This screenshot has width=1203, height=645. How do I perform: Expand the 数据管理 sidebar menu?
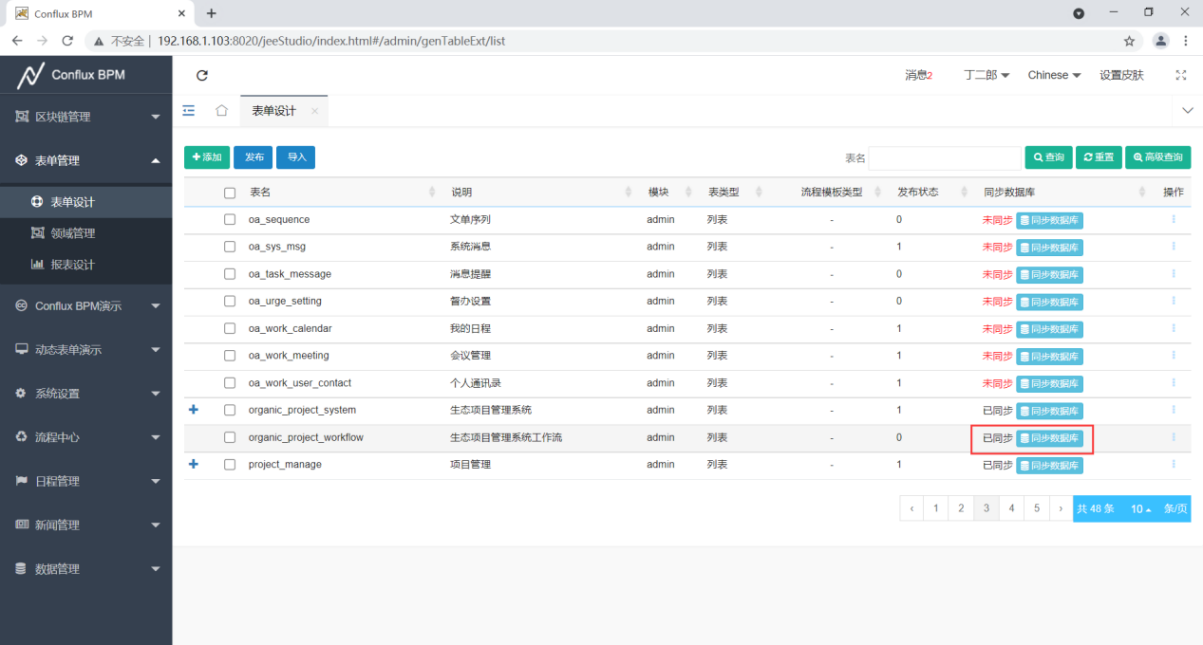tap(86, 569)
